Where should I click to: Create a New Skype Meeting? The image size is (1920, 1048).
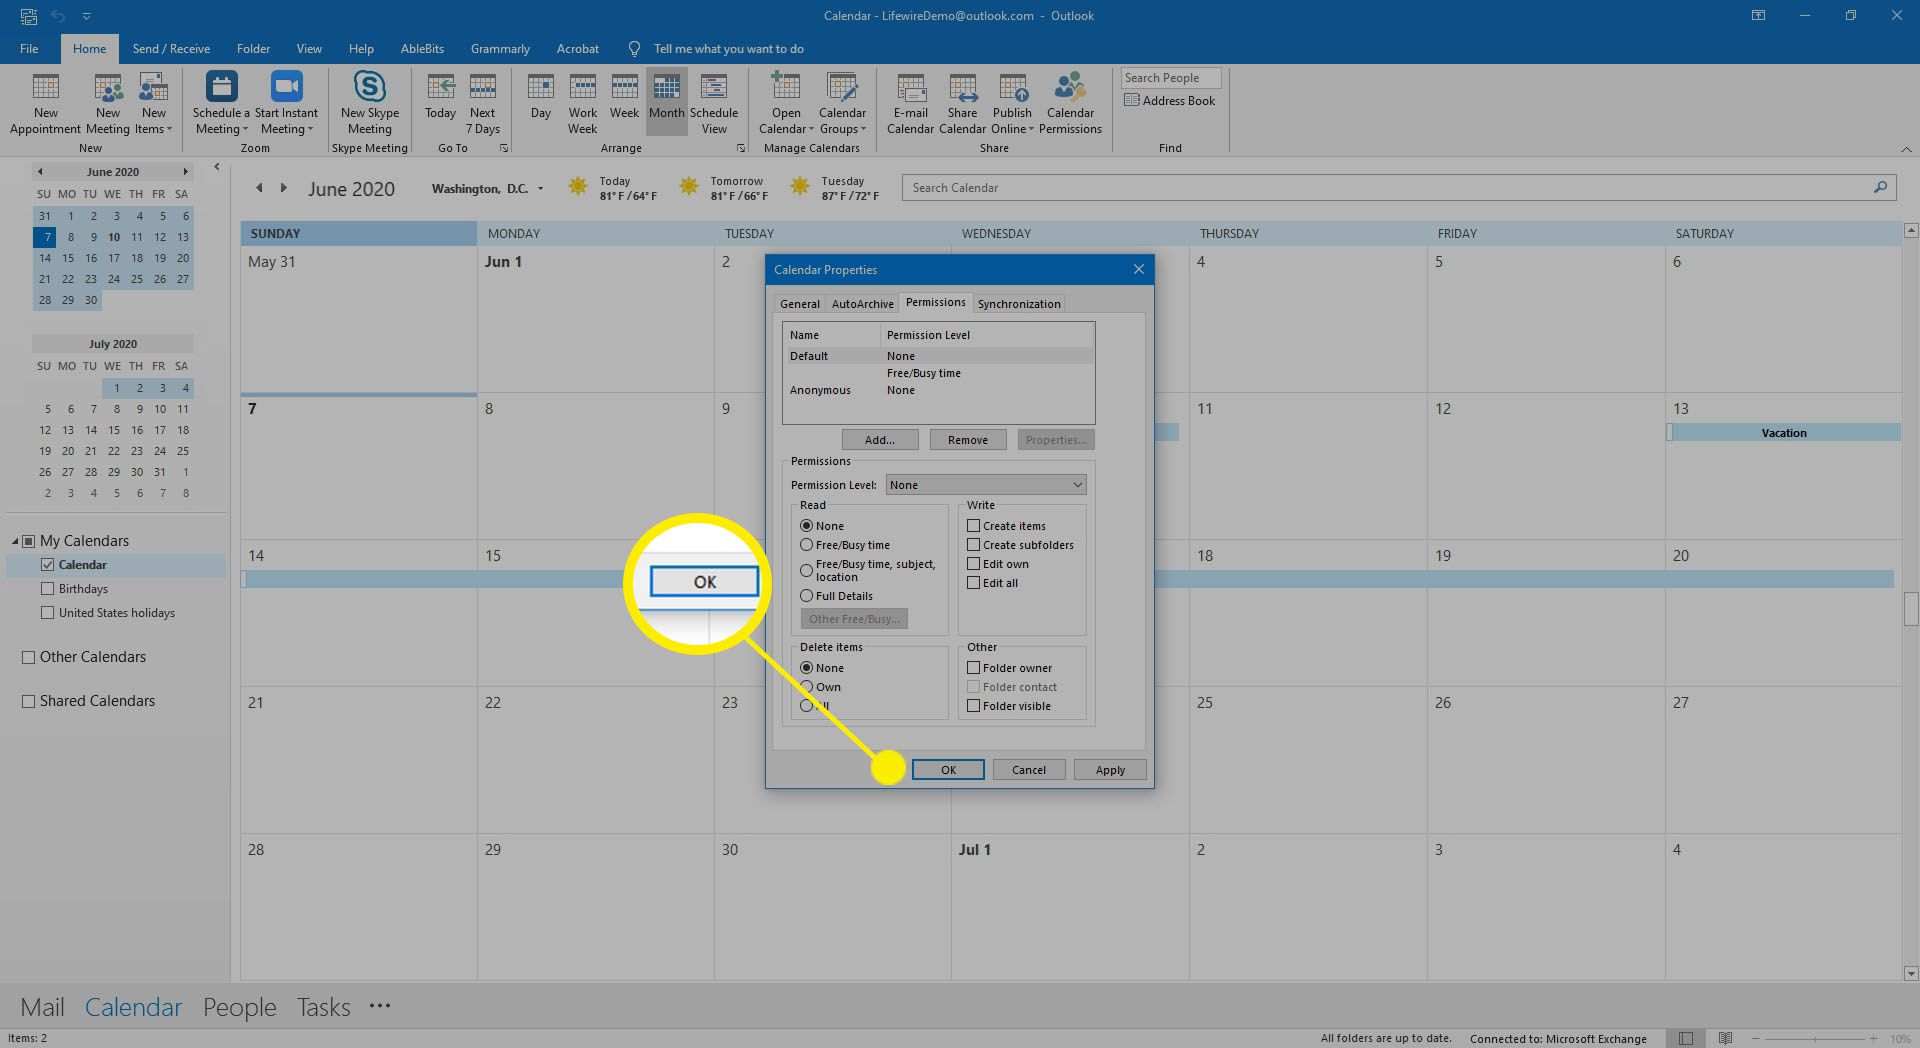[x=369, y=103]
